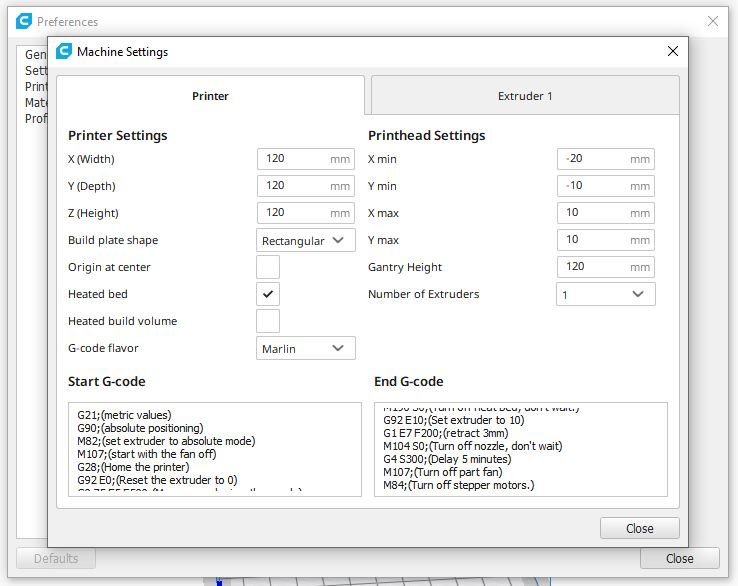Viewport: 738px width, 586px height.
Task: Toggle the Origin at center checkbox
Action: 268,267
